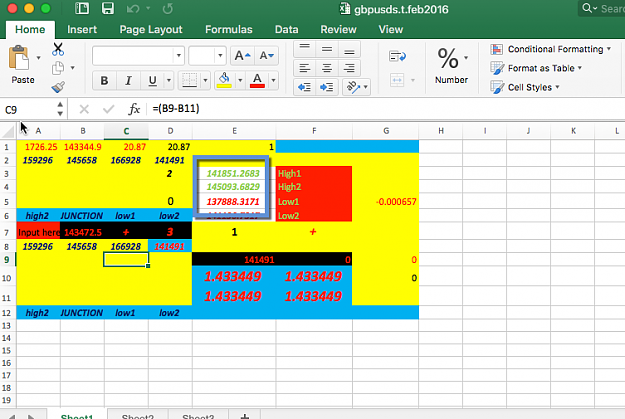This screenshot has height=419, width=625.
Task: Toggle Bold formatting
Action: (104, 81)
